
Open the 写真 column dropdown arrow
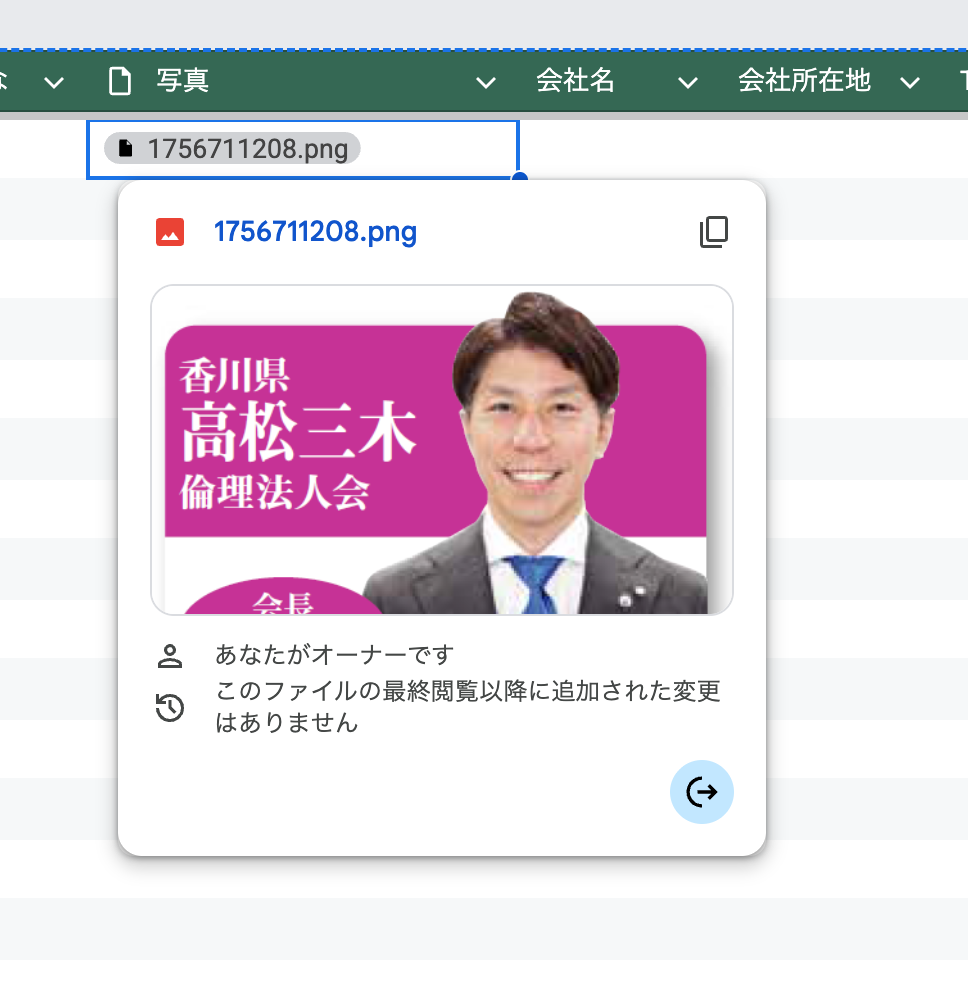click(486, 82)
